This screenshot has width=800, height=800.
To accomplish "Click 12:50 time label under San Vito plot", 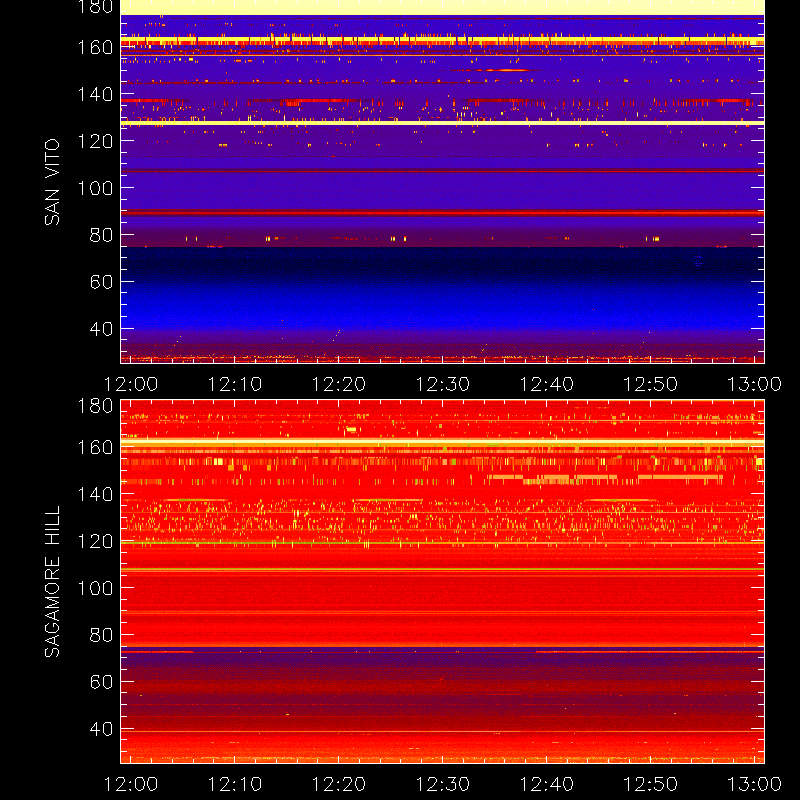I will 651,384.
